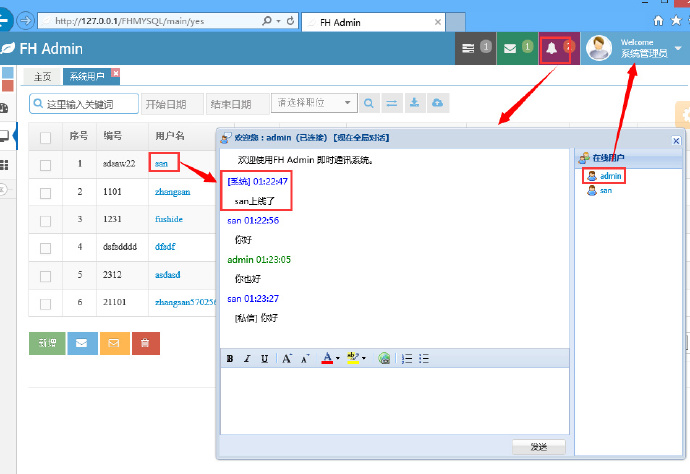Click the 结束日期 end date field
This screenshot has height=474, width=690.
pos(237,104)
